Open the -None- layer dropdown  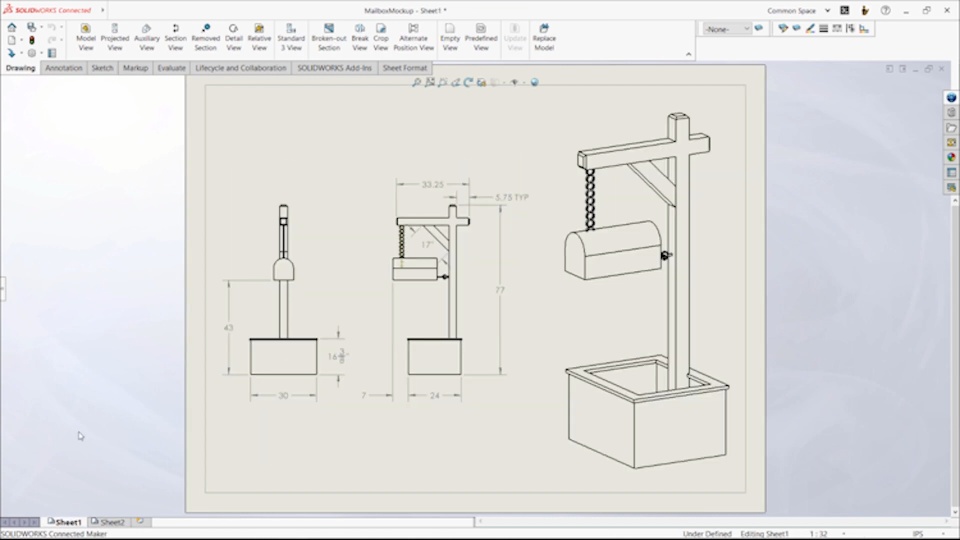click(x=727, y=29)
